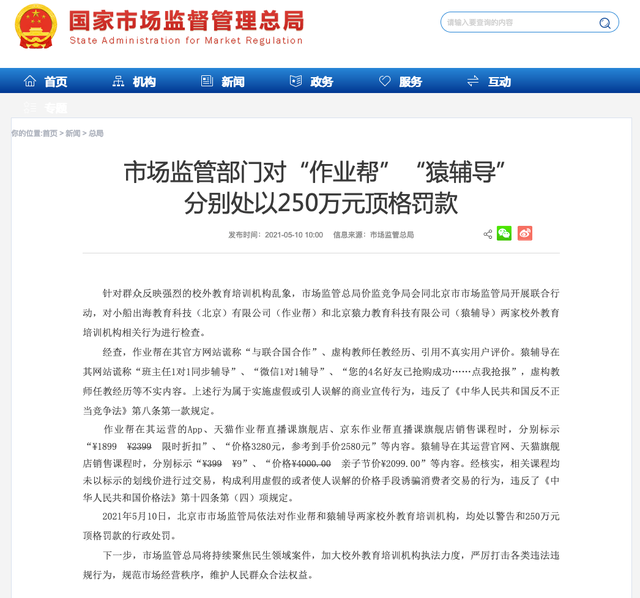Click the struck-through price ¥2399

[x=140, y=447]
